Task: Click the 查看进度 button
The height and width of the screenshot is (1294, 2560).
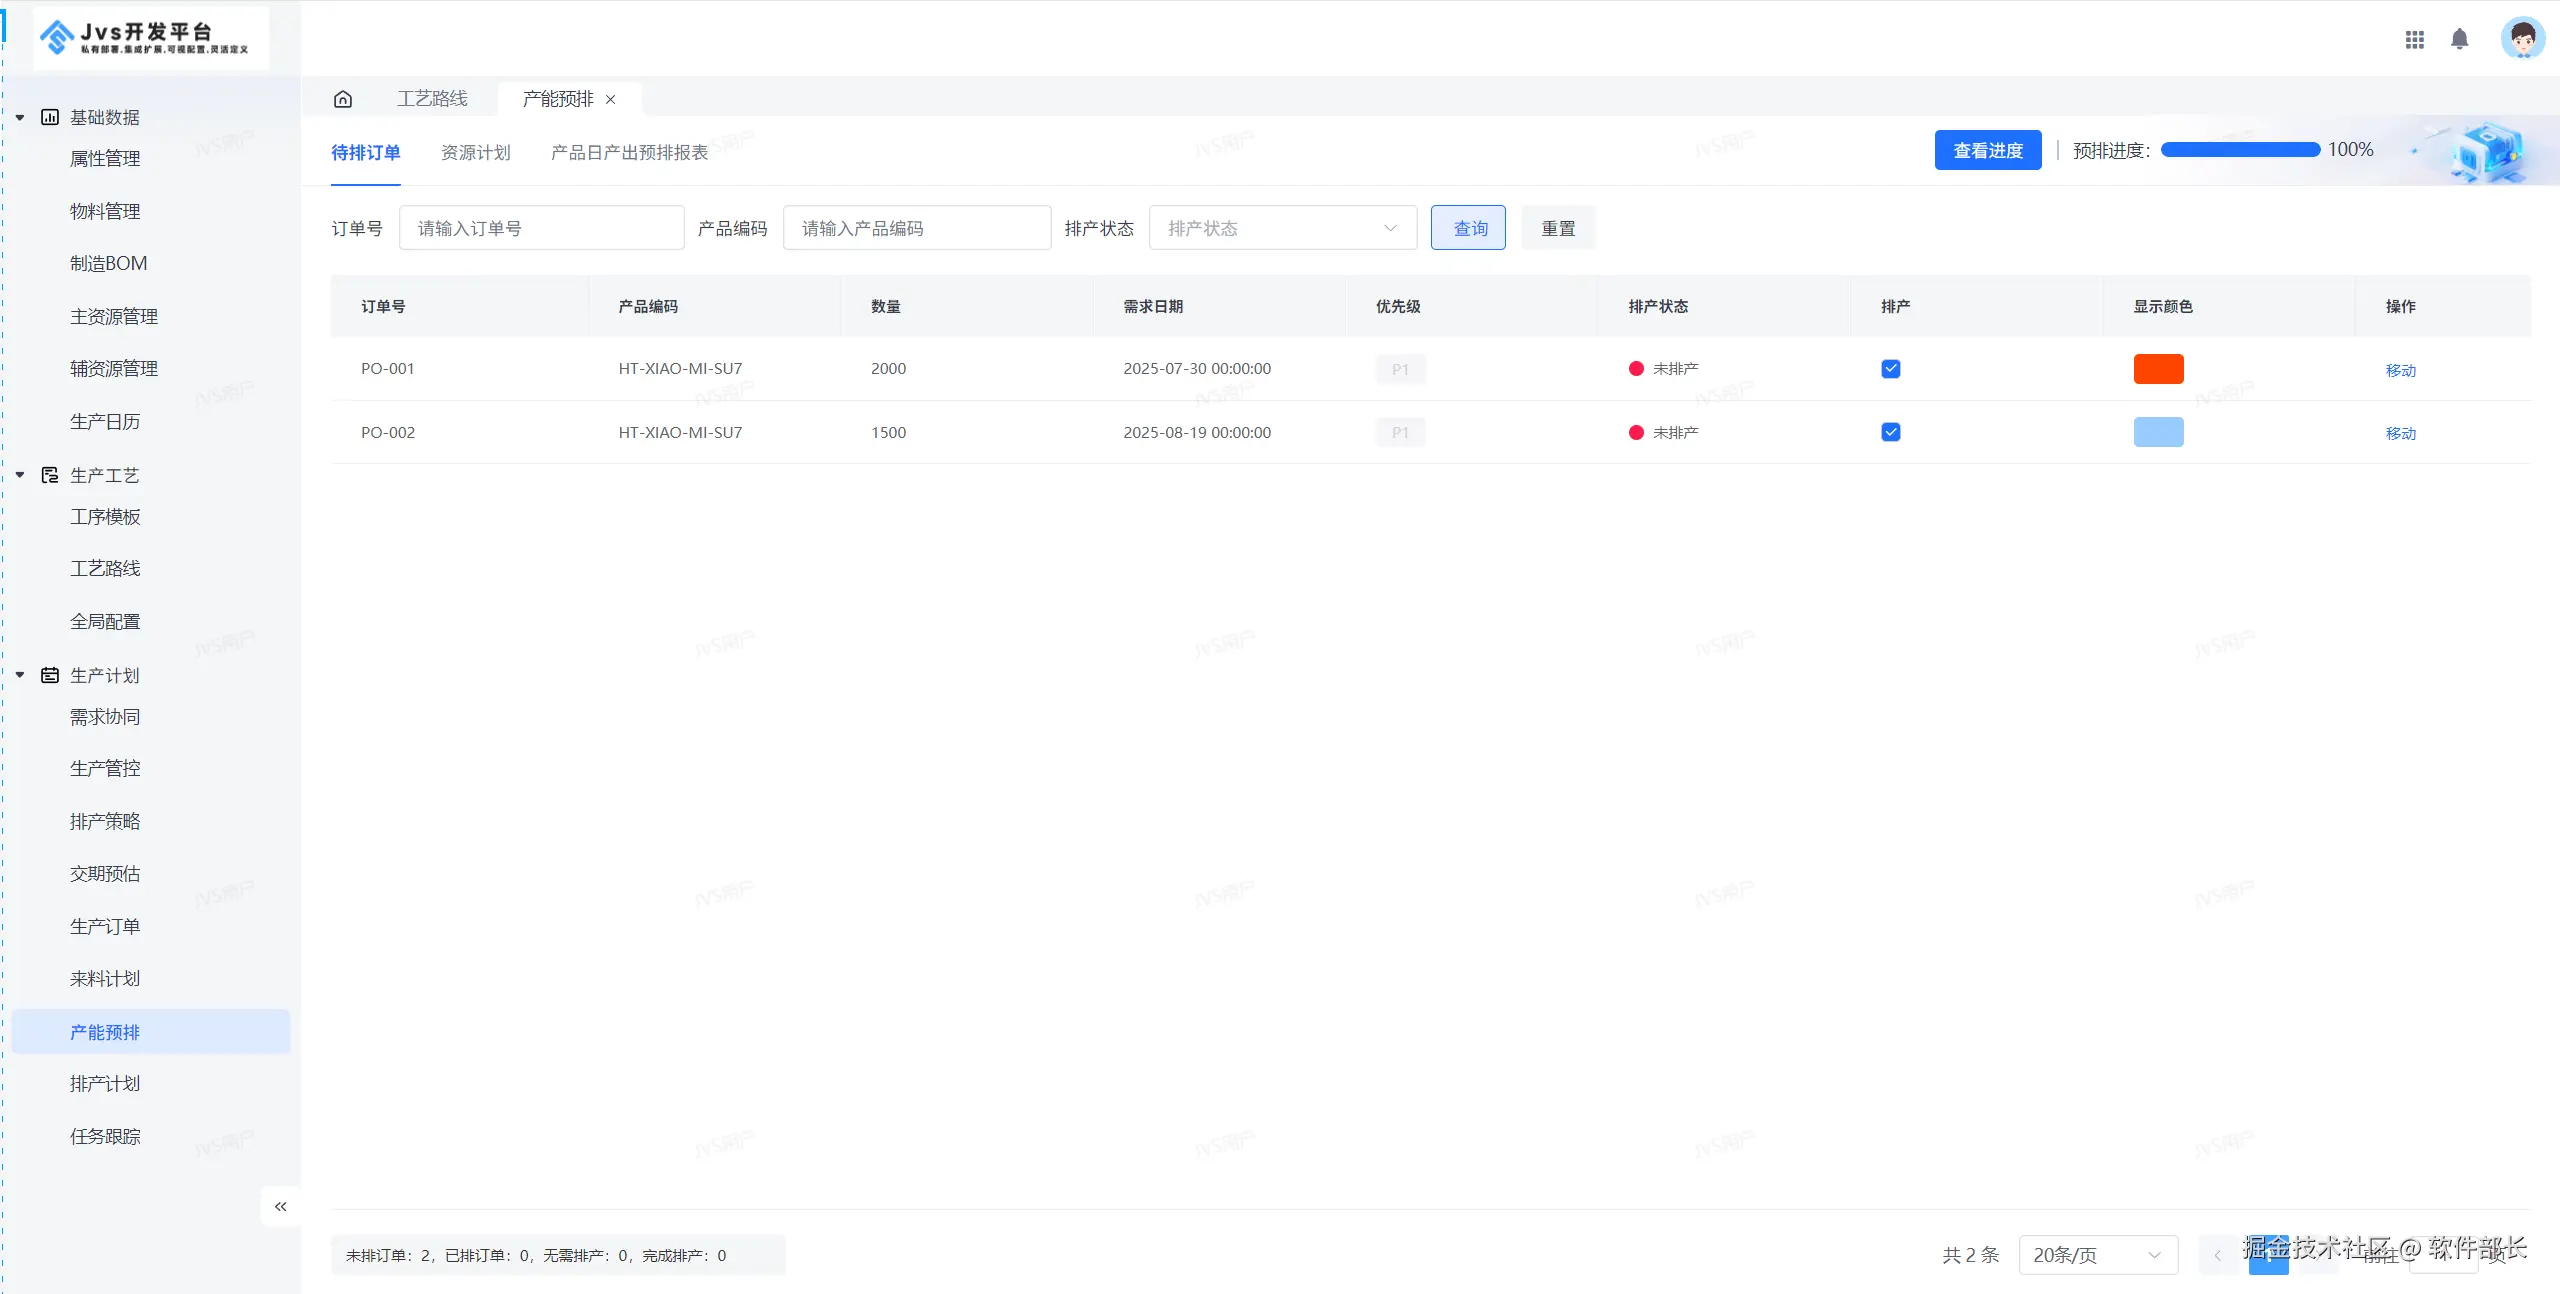Action: pos(1987,150)
